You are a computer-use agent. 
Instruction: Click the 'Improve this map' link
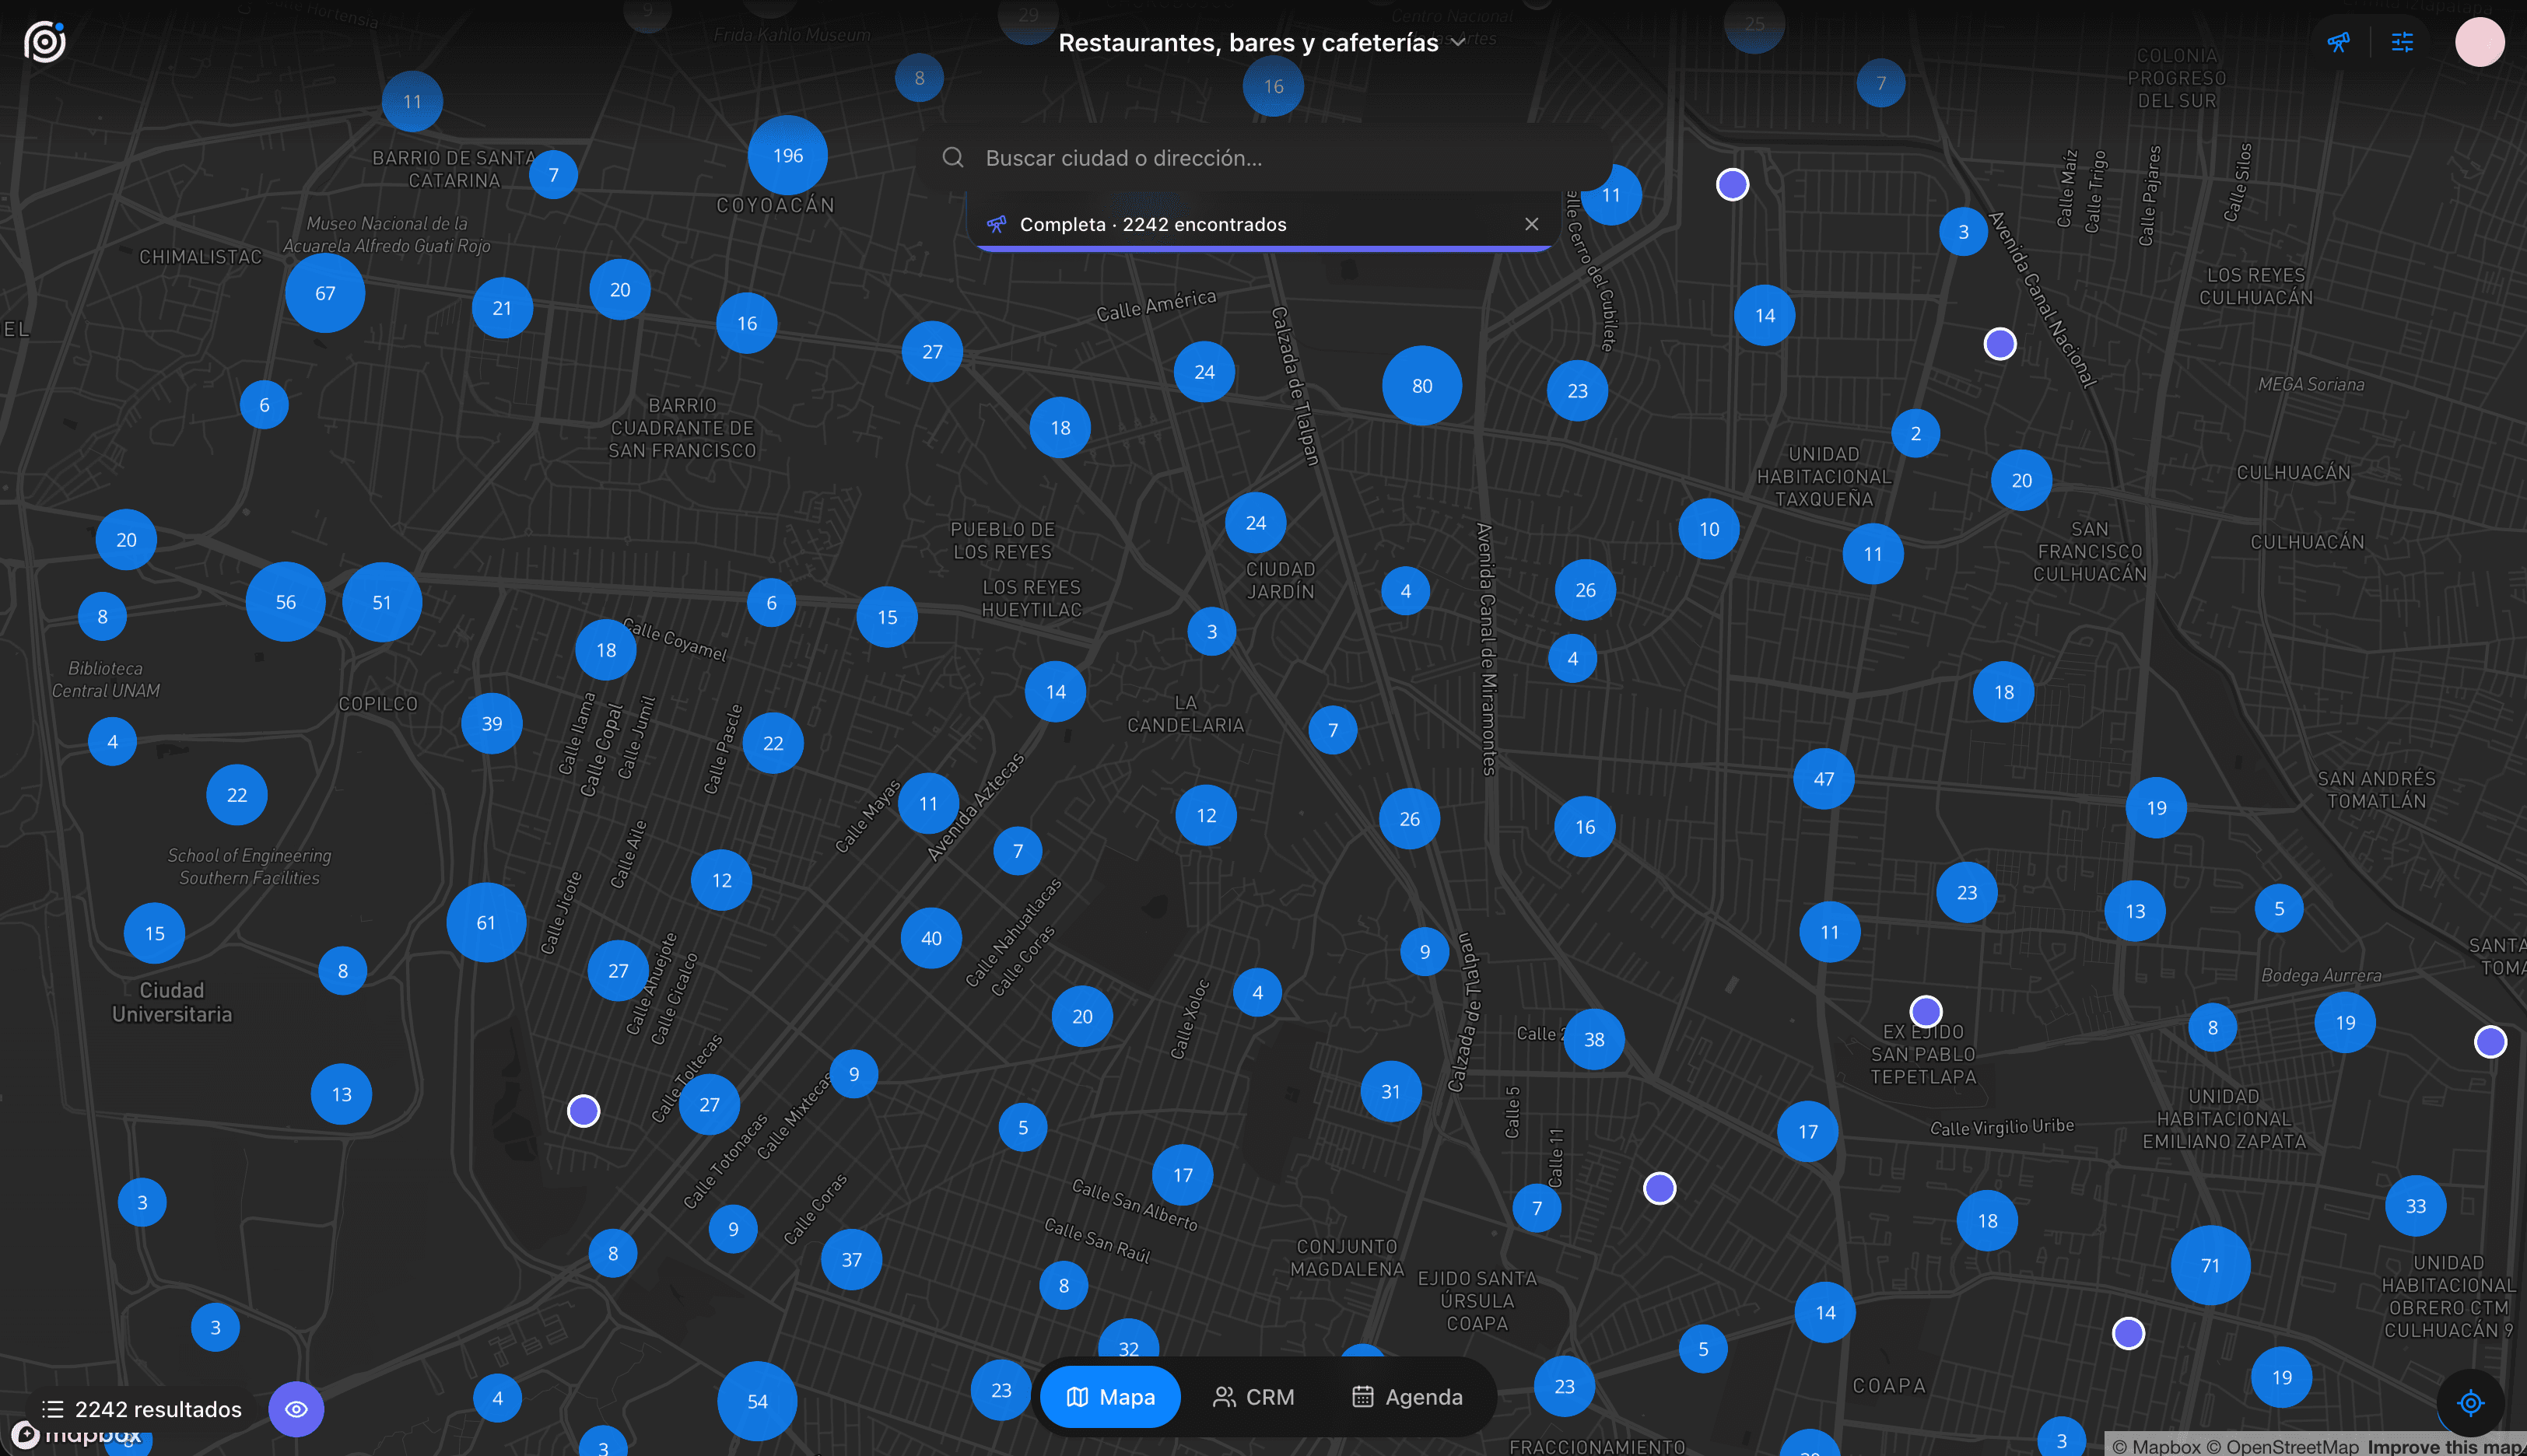click(x=2446, y=1447)
